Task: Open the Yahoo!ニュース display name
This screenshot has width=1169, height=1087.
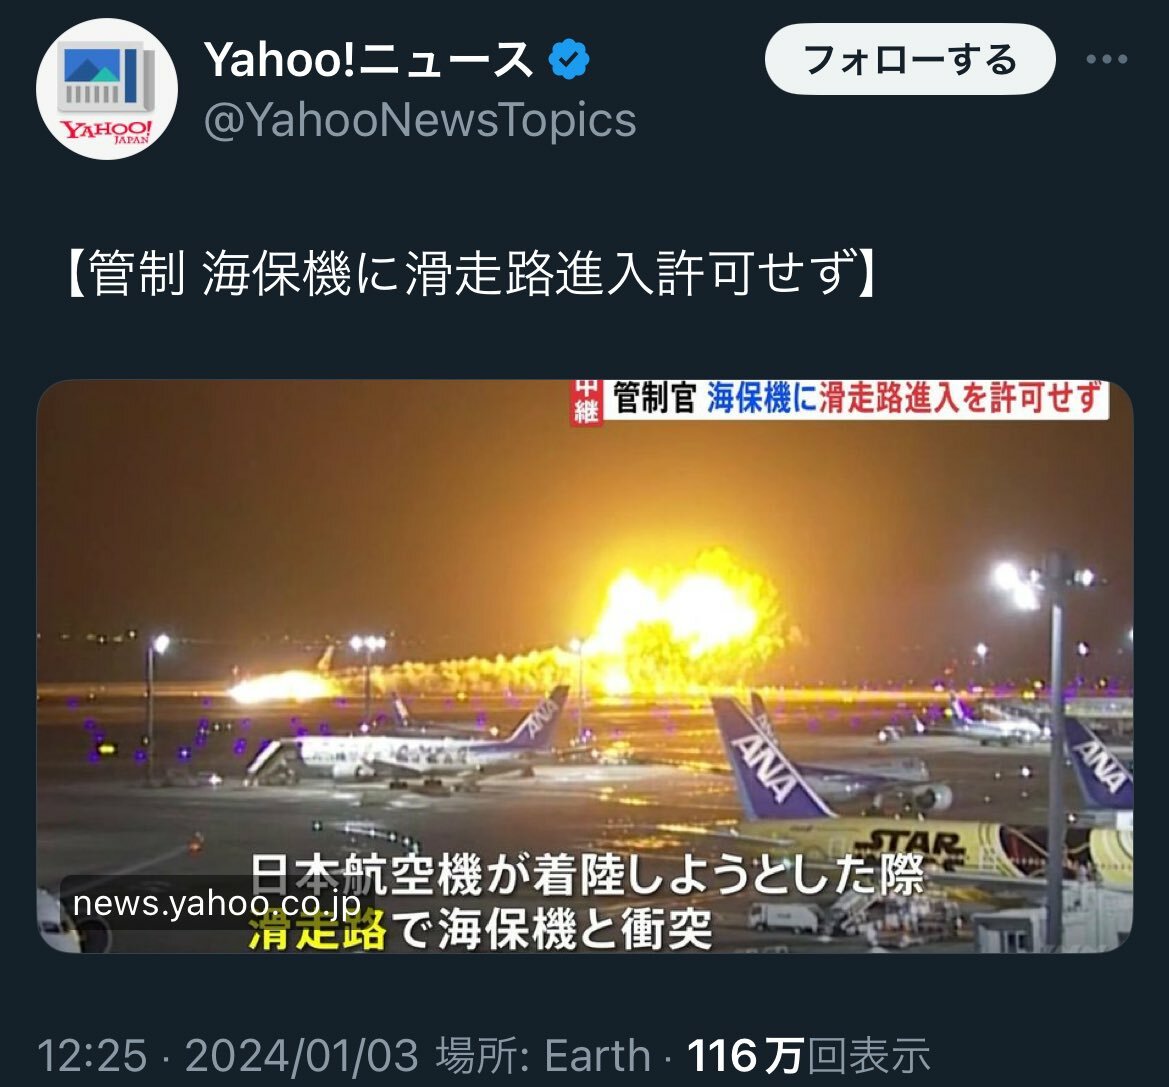Action: point(368,60)
